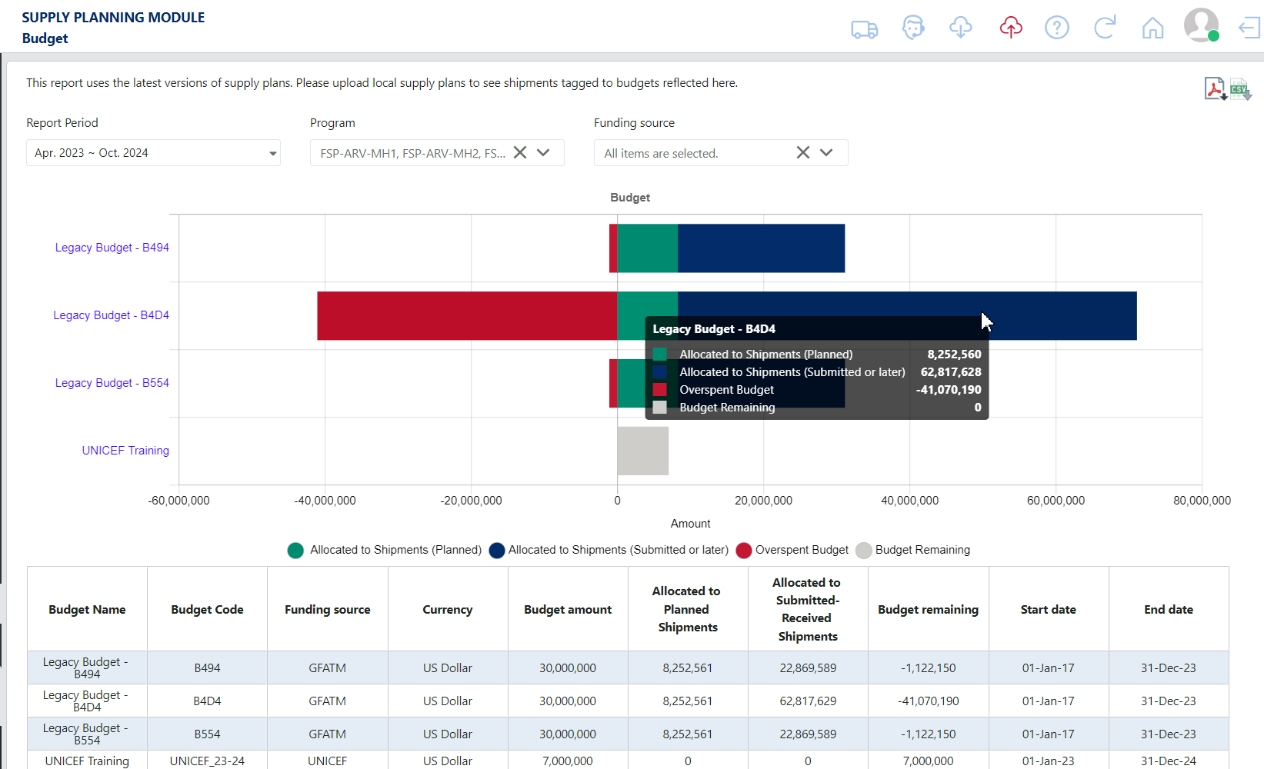
Task: Click the Budget Name column header
Action: pyautogui.click(x=88, y=610)
